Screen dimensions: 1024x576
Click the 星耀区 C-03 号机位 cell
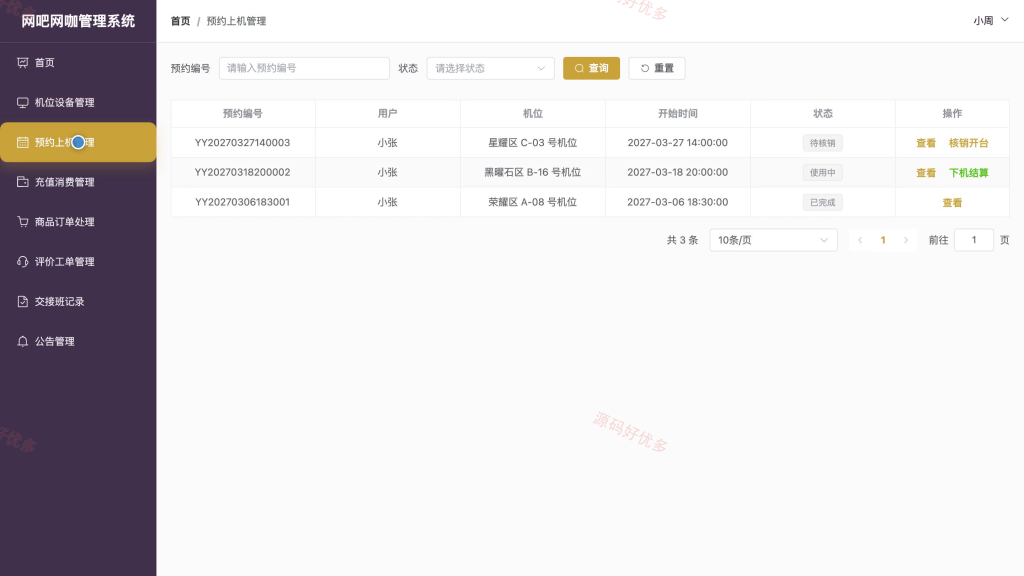(533, 143)
